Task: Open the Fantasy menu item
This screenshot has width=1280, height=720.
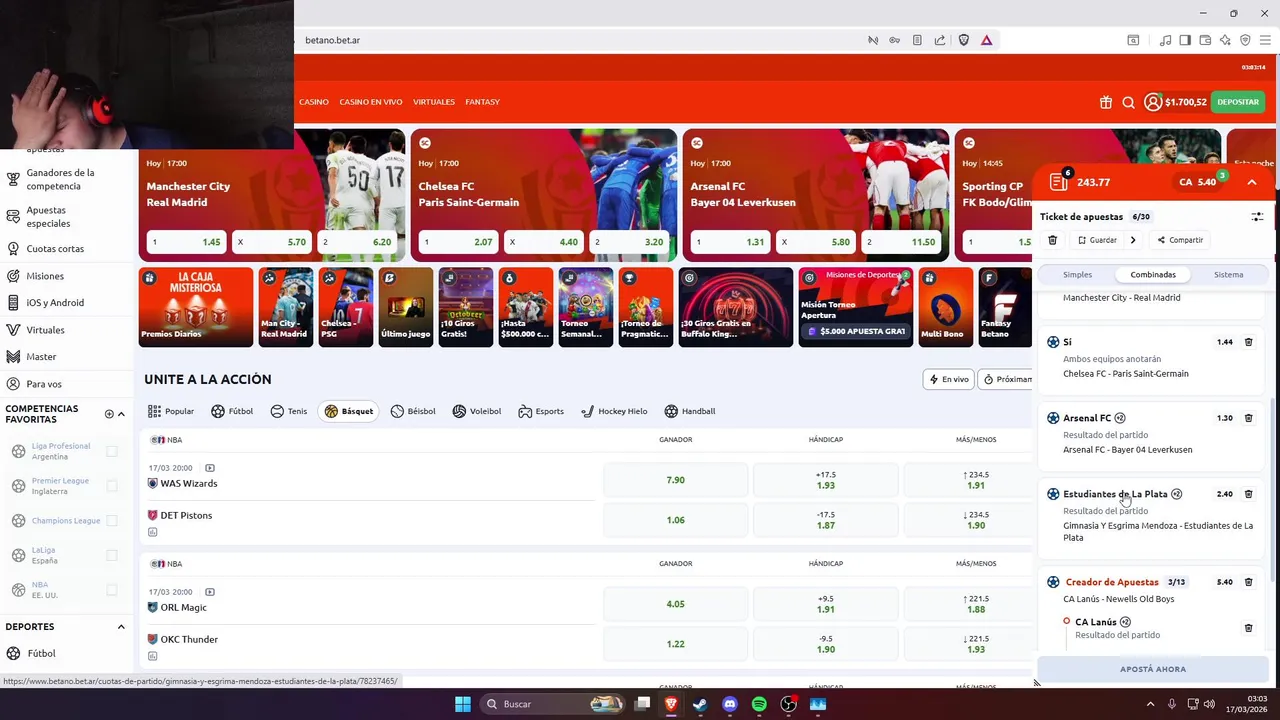Action: (x=482, y=102)
